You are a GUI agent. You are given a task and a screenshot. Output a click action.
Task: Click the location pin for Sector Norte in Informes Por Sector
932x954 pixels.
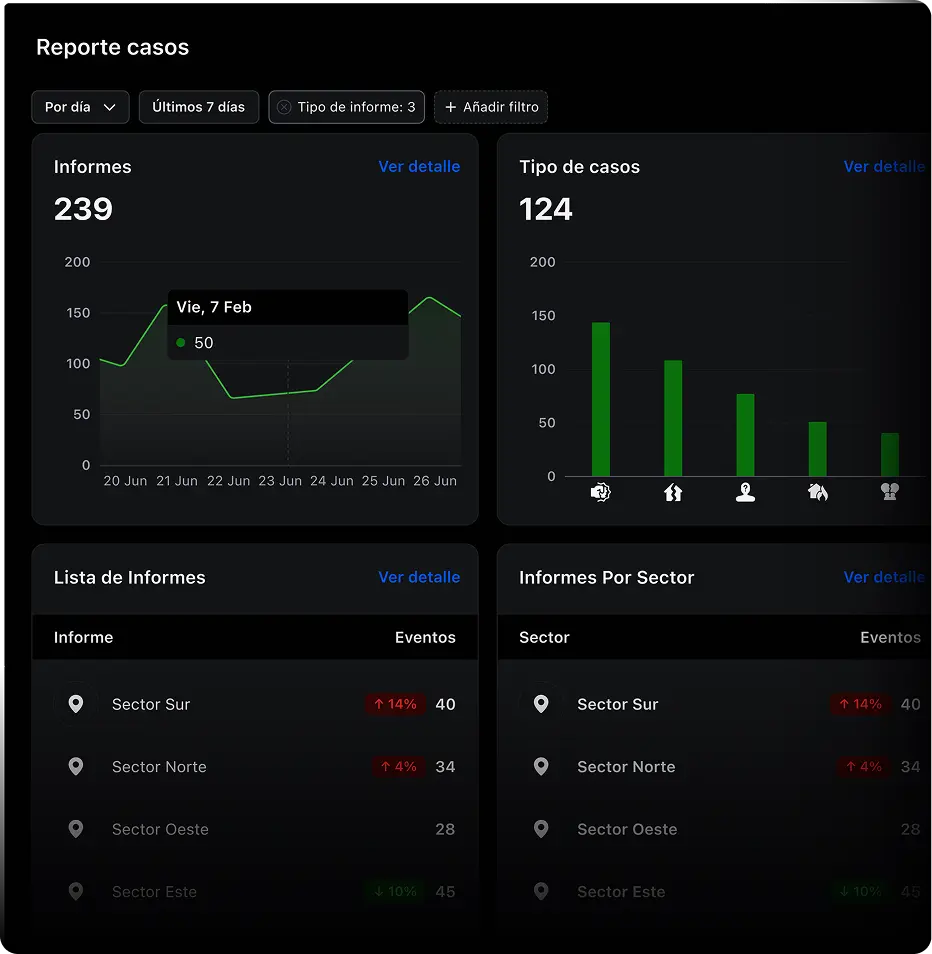tap(541, 767)
